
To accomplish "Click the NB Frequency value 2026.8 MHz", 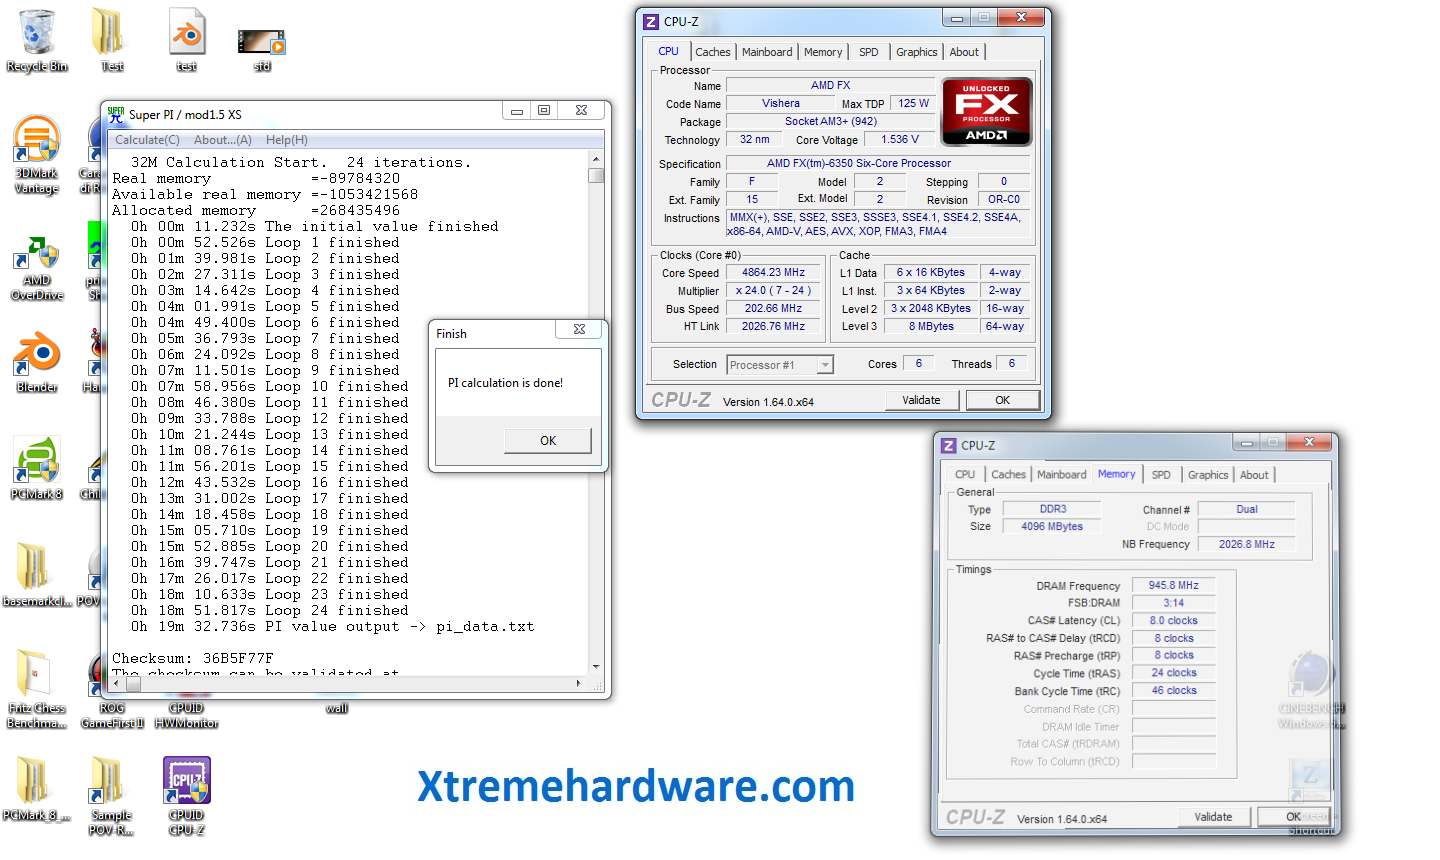I will click(x=1246, y=544).
